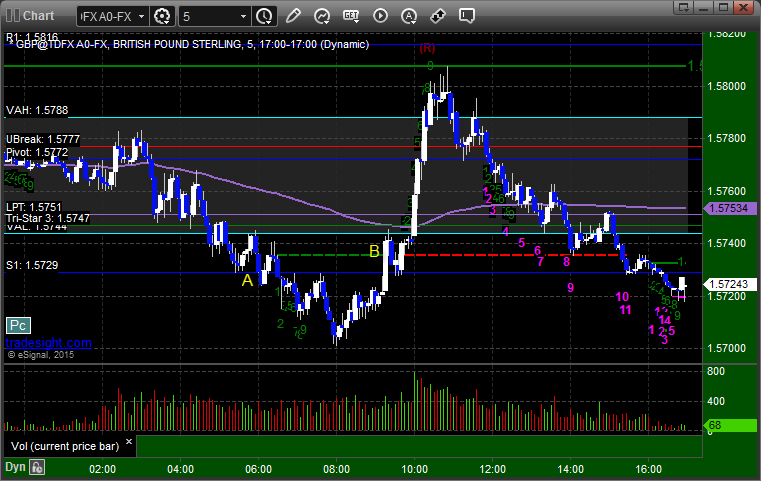Click the purple 1.57534 price marker

(x=730, y=209)
